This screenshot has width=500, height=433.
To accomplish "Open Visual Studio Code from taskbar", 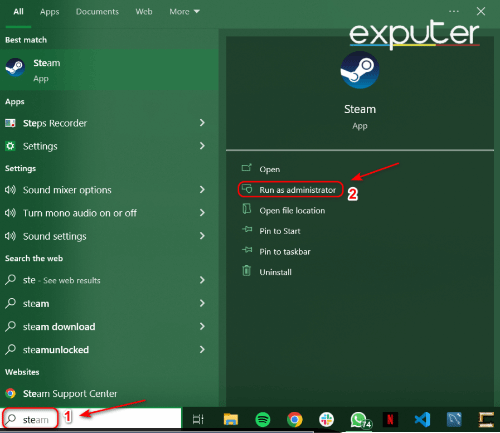I will (422, 419).
